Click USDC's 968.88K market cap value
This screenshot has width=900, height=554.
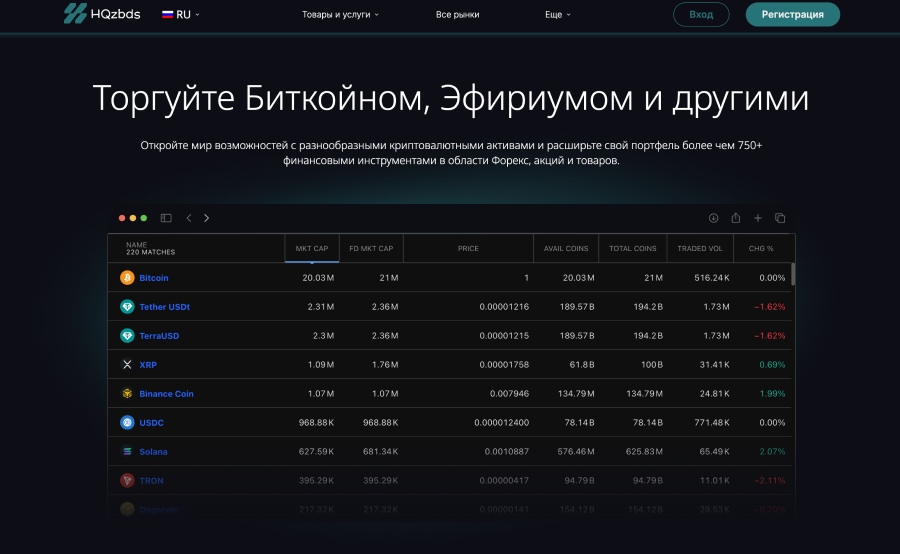316,423
